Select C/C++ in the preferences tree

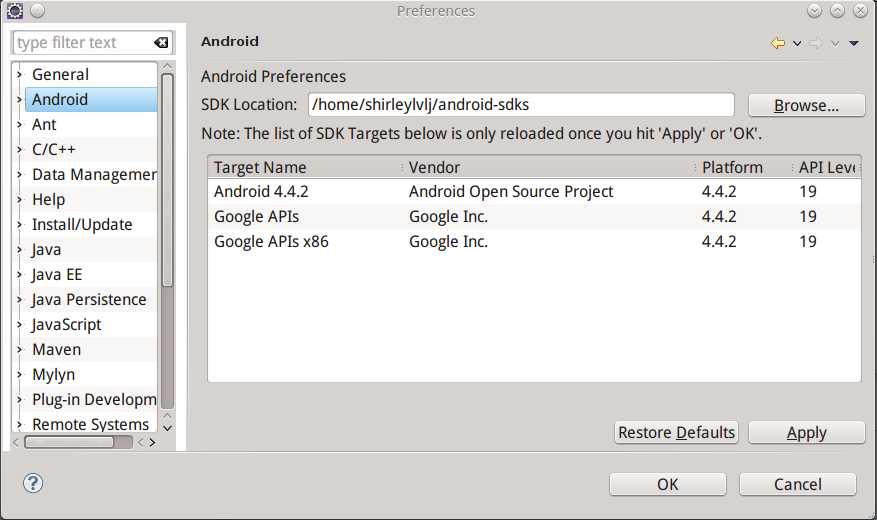[54, 149]
